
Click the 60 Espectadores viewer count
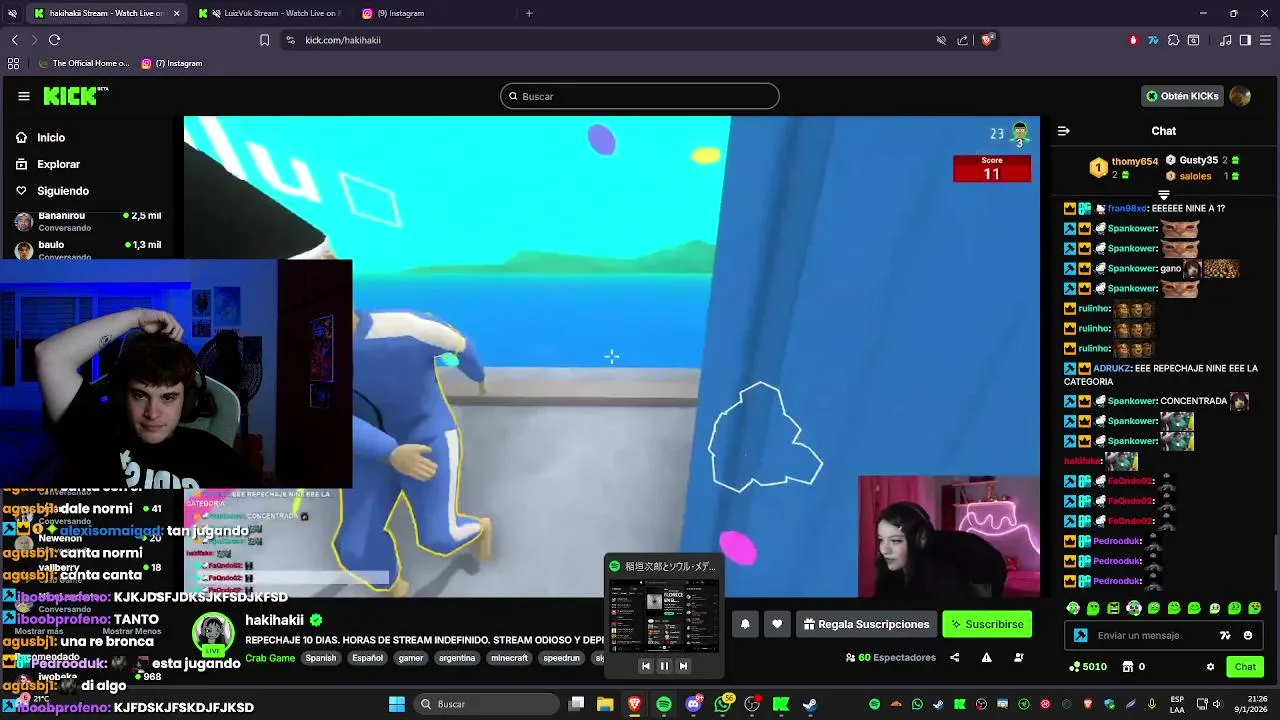click(x=890, y=658)
